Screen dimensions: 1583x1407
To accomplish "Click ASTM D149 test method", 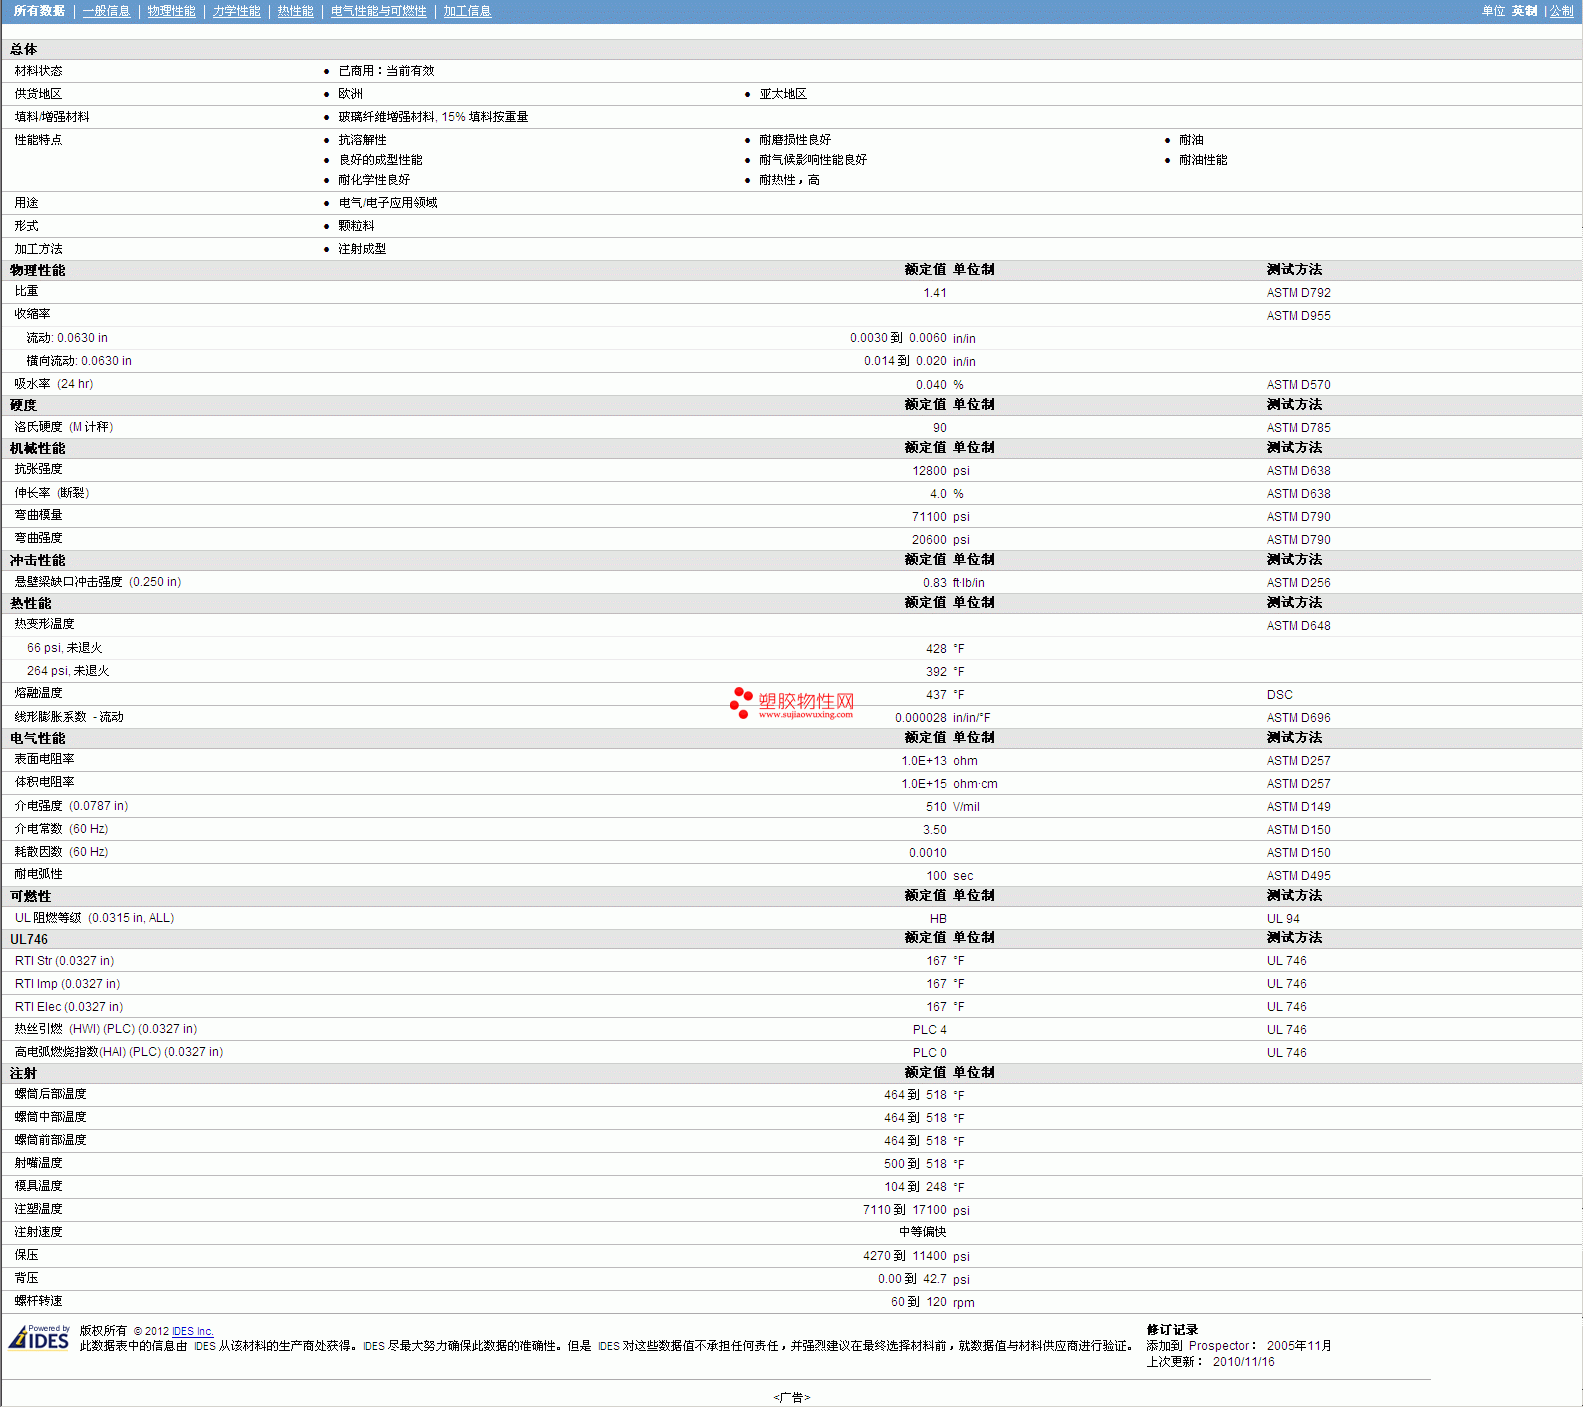I will click(1298, 807).
